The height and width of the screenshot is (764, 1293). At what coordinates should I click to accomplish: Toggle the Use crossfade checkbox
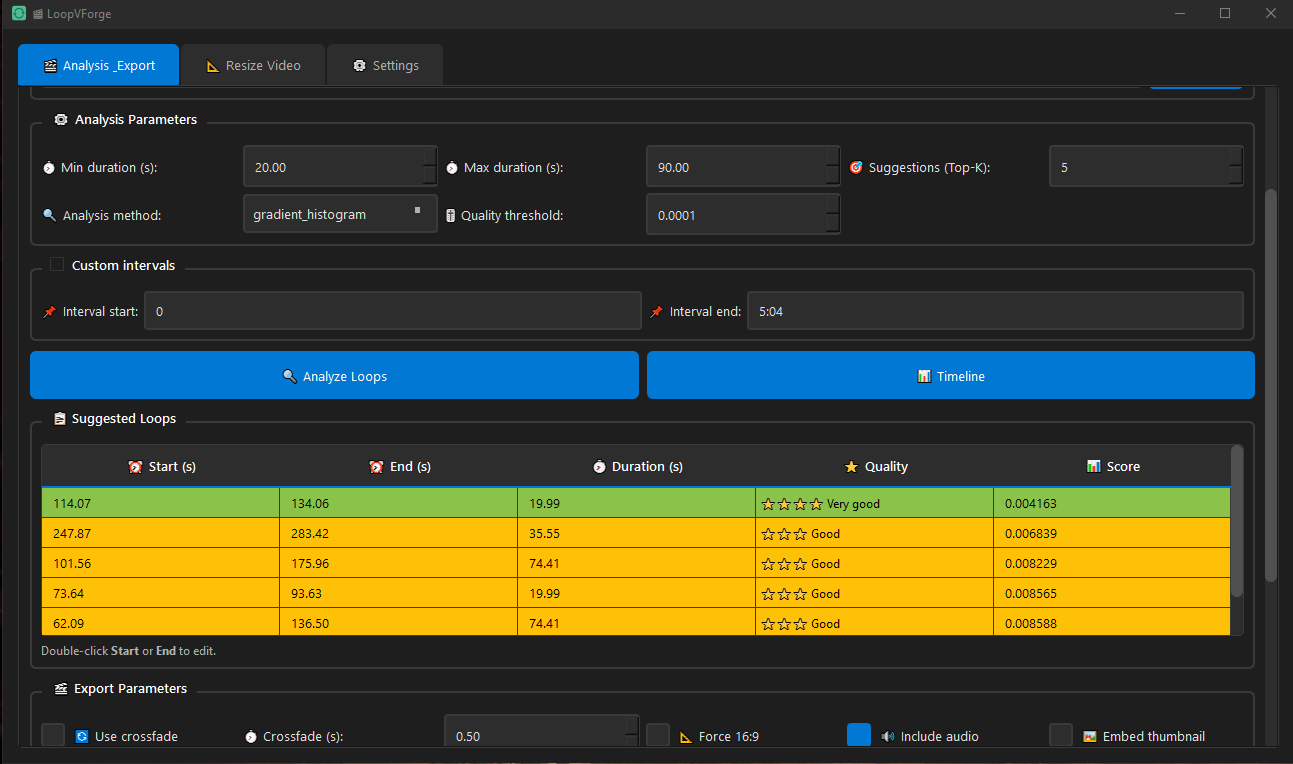(x=53, y=736)
